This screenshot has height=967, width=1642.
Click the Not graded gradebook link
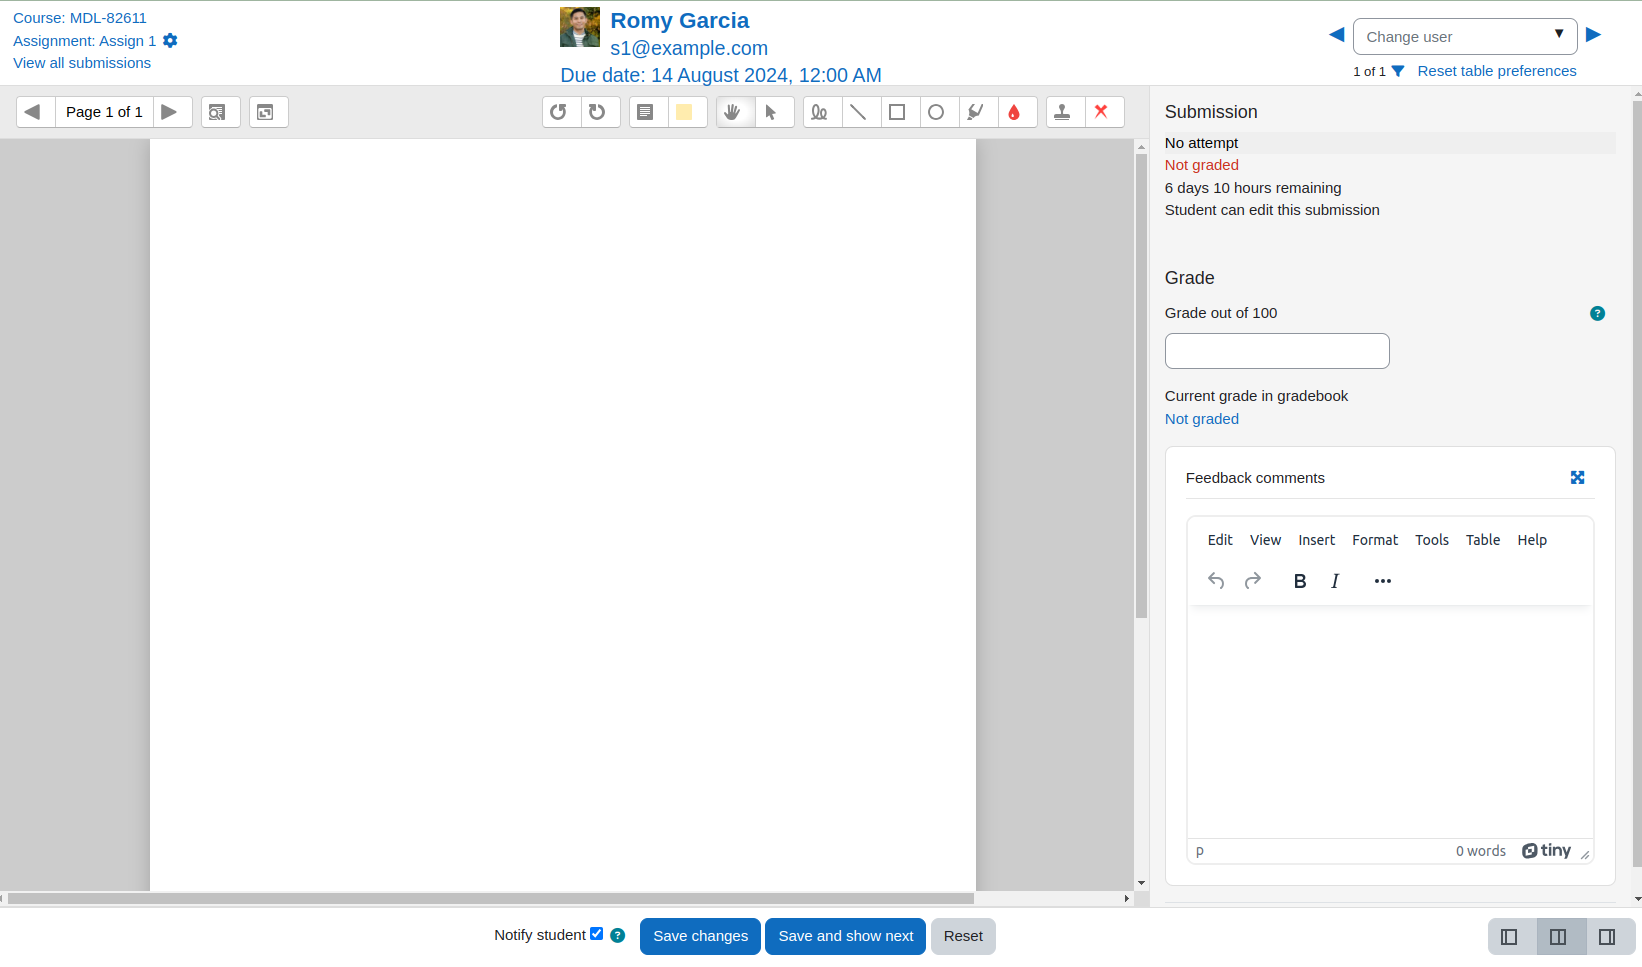tap(1202, 419)
